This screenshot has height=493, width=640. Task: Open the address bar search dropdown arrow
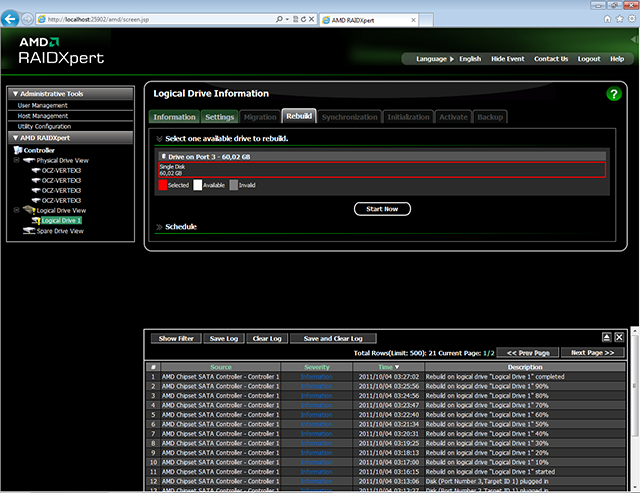[287, 19]
